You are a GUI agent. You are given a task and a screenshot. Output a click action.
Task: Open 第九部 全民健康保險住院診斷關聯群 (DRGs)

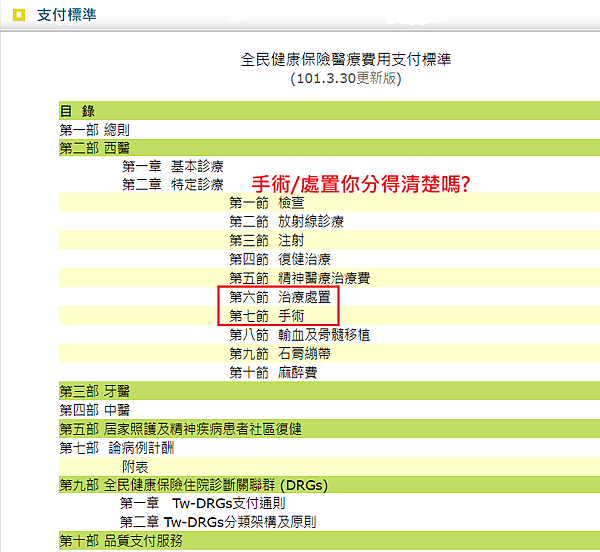pyautogui.click(x=194, y=485)
